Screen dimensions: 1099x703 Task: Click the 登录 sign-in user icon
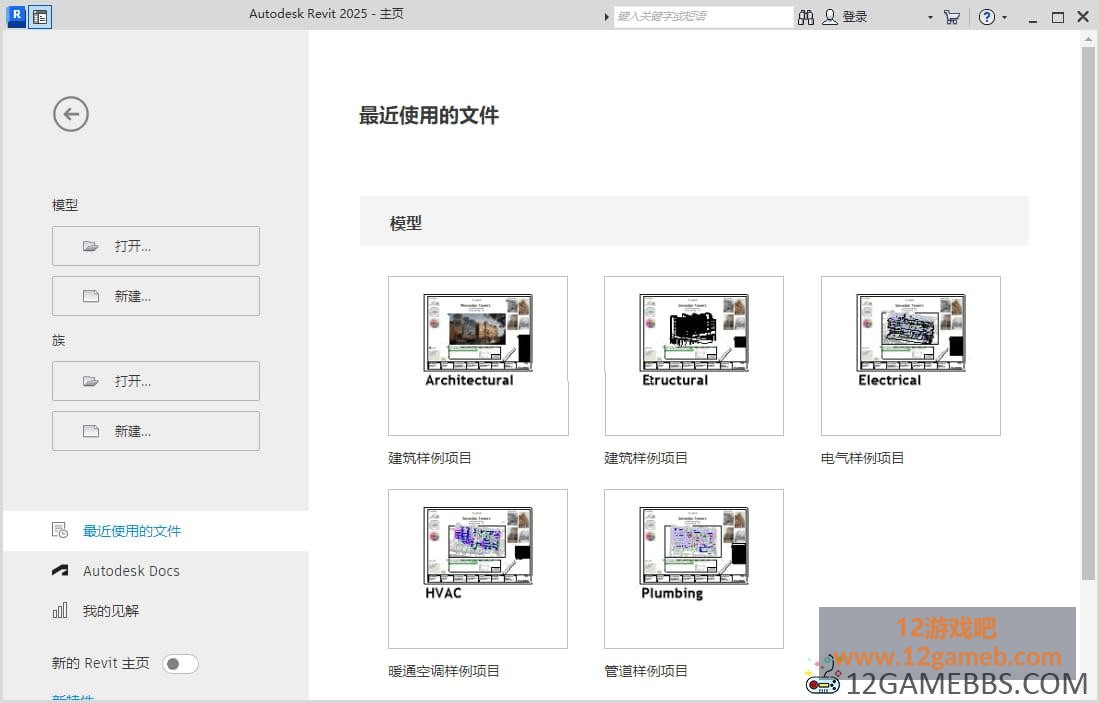(x=830, y=17)
